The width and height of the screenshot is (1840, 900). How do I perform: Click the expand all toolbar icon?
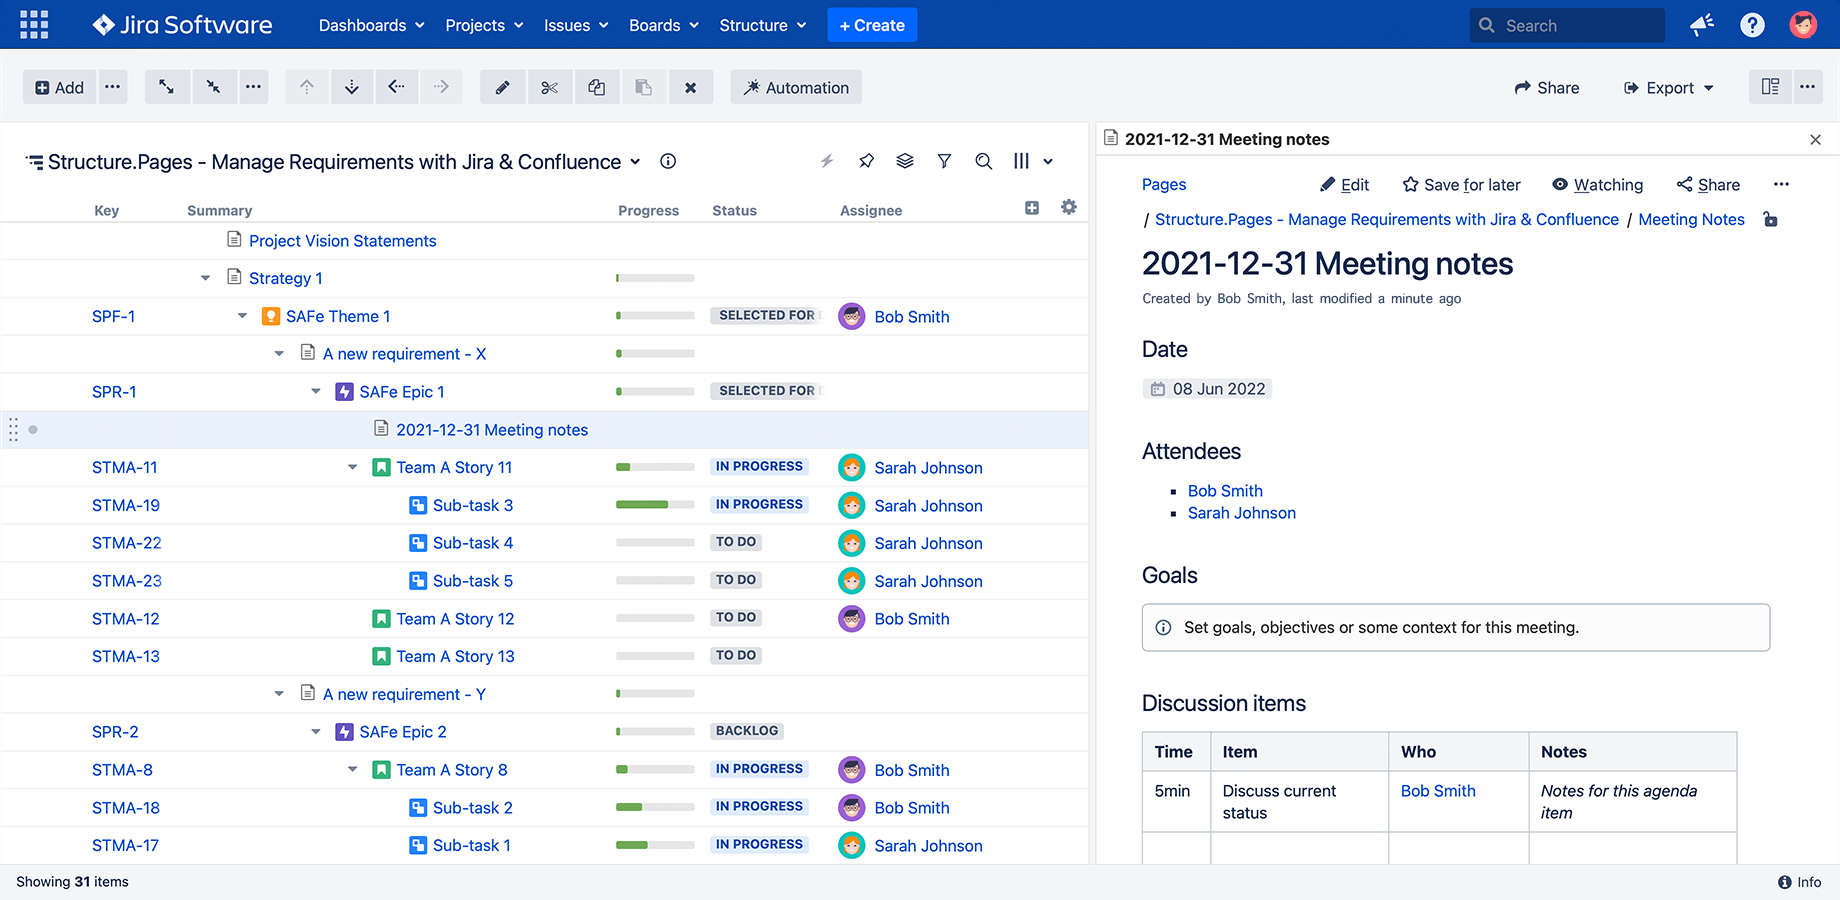pyautogui.click(x=167, y=87)
